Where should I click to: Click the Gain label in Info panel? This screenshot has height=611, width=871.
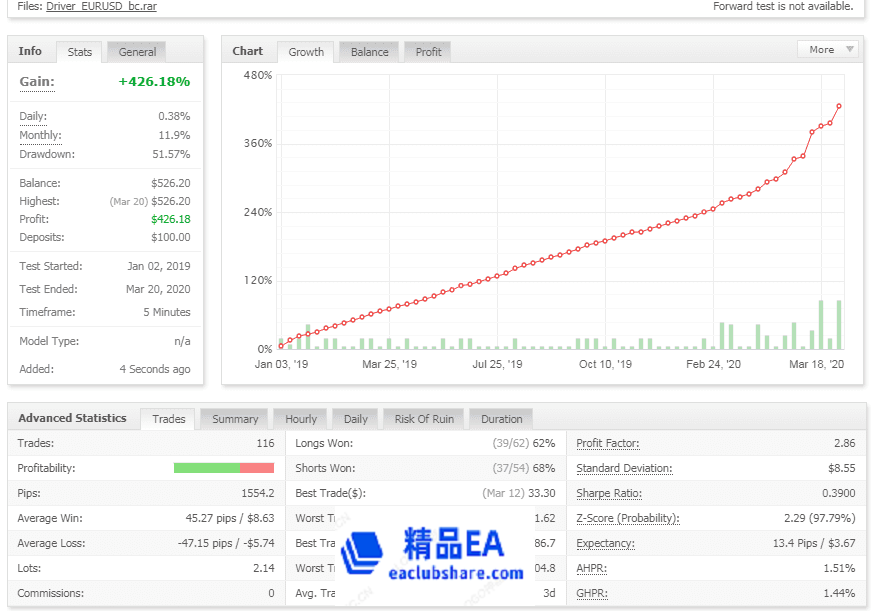pyautogui.click(x=37, y=82)
